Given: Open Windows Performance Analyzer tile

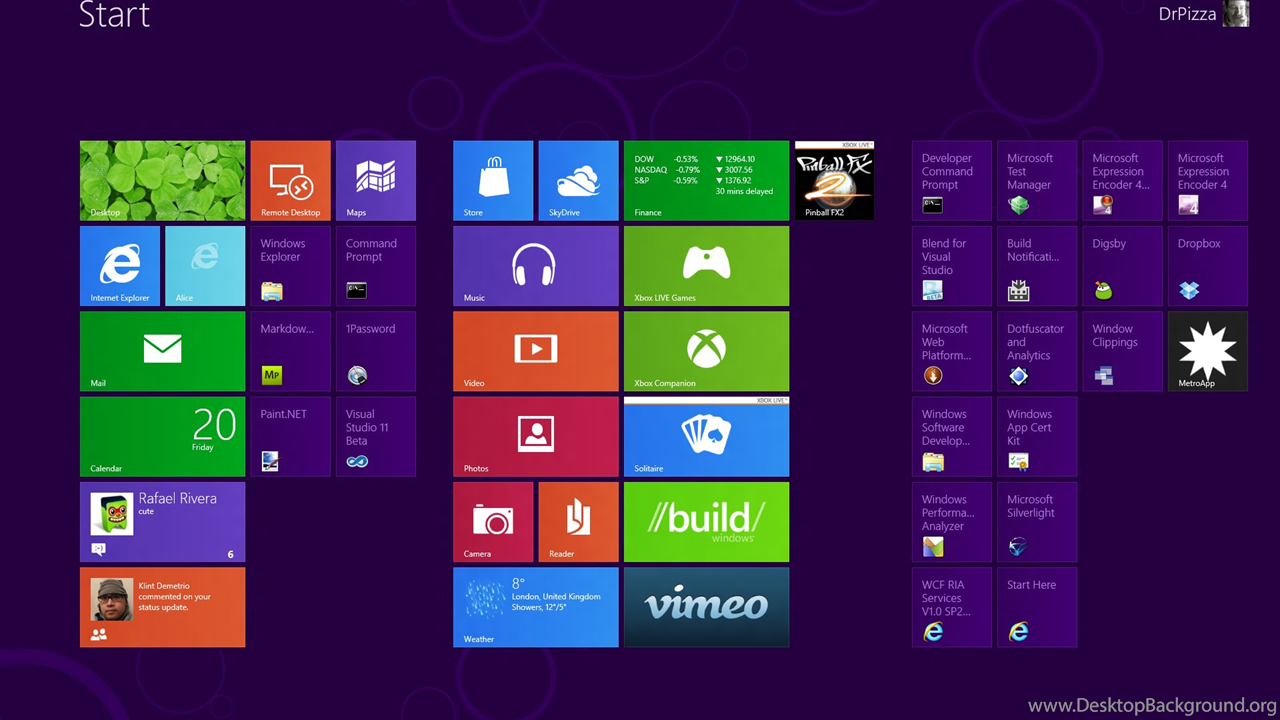Looking at the screenshot, I should [952, 522].
